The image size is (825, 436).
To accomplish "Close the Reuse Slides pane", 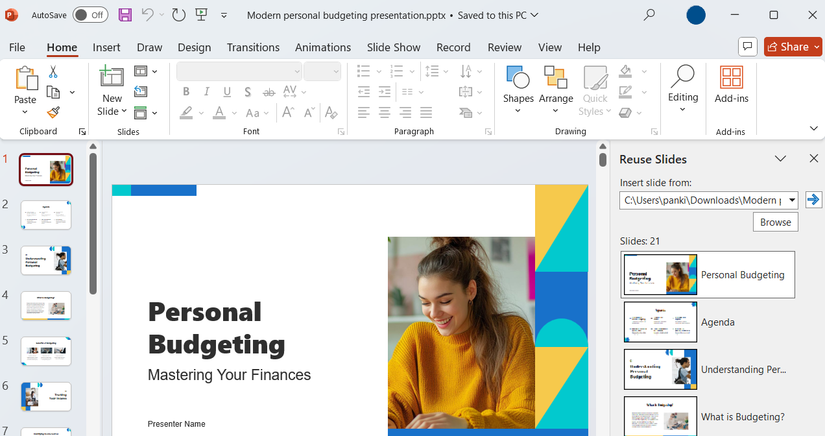I will 813,158.
